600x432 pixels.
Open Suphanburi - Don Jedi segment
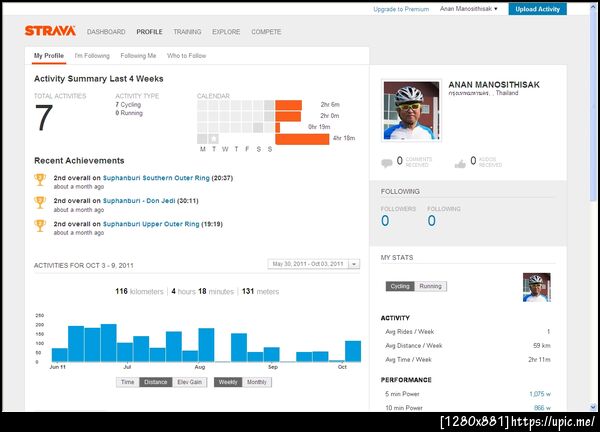click(x=139, y=201)
